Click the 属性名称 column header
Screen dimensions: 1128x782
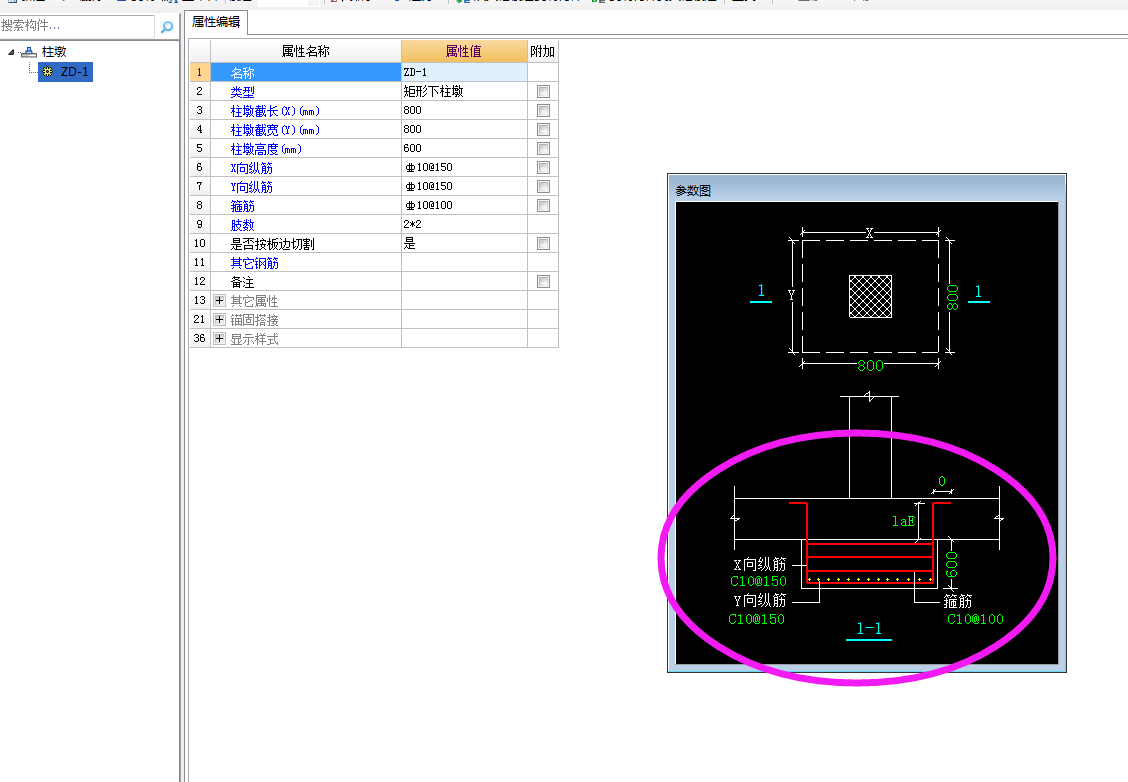coord(306,51)
